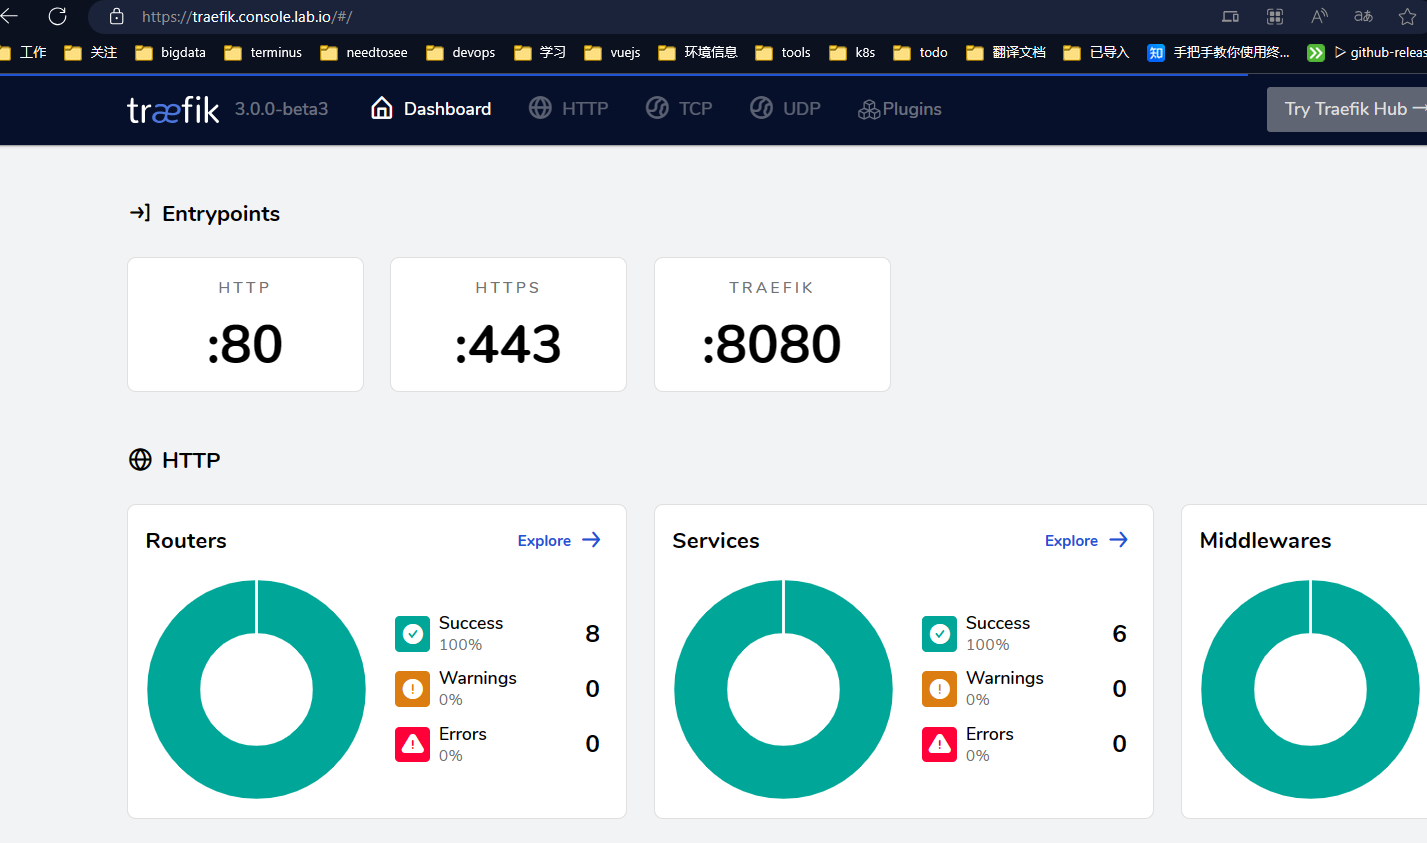
Task: Open the 手把手教你使用终 bookmark
Action: pyautogui.click(x=1219, y=52)
